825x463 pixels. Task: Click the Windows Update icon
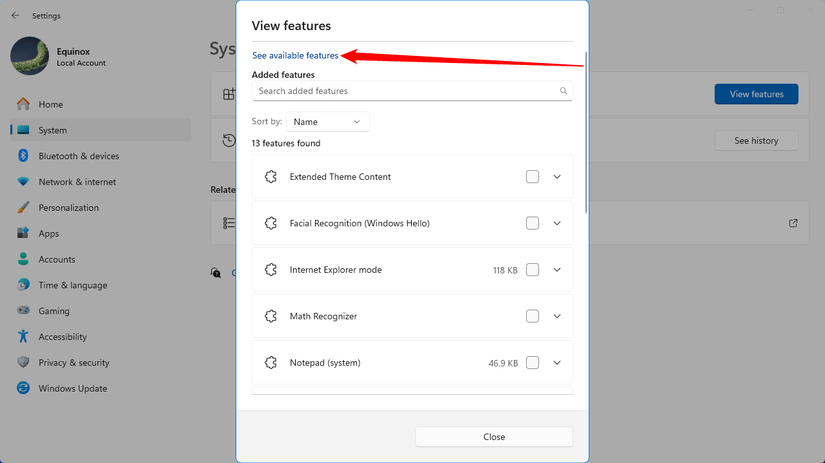(23, 389)
